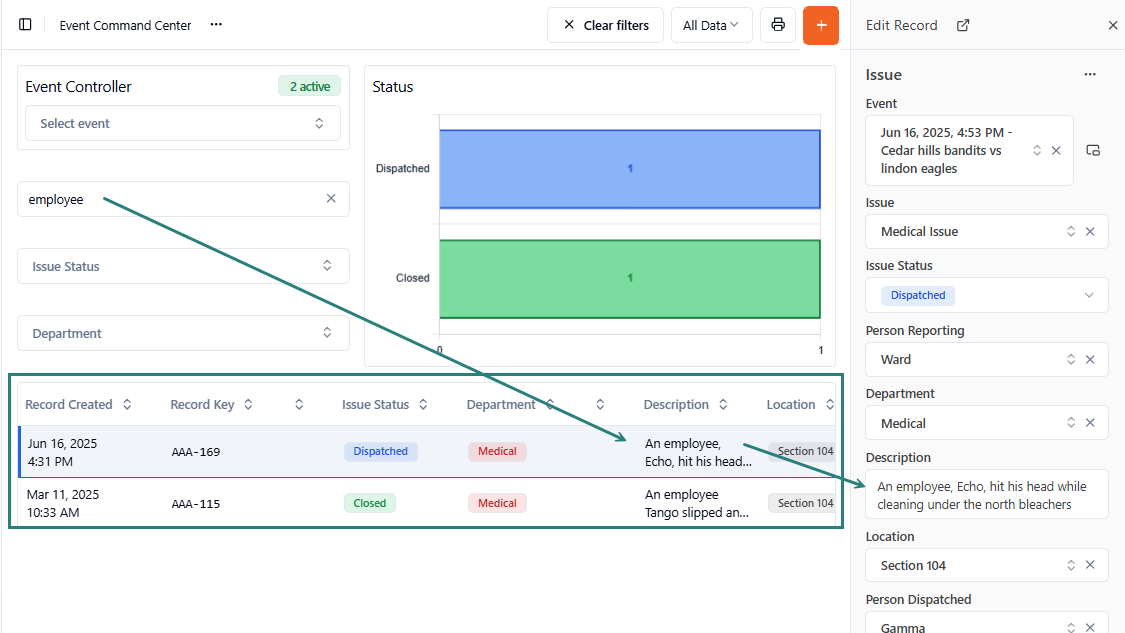
Task: Open the Issue Status filter dropdown
Action: click(x=183, y=267)
